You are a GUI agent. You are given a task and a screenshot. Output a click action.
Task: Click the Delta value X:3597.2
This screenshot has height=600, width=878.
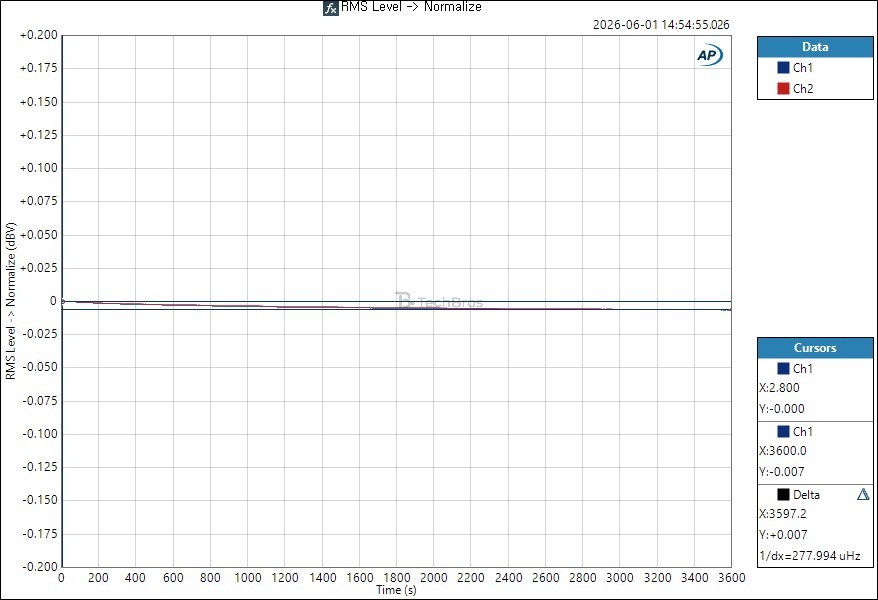tap(783, 514)
